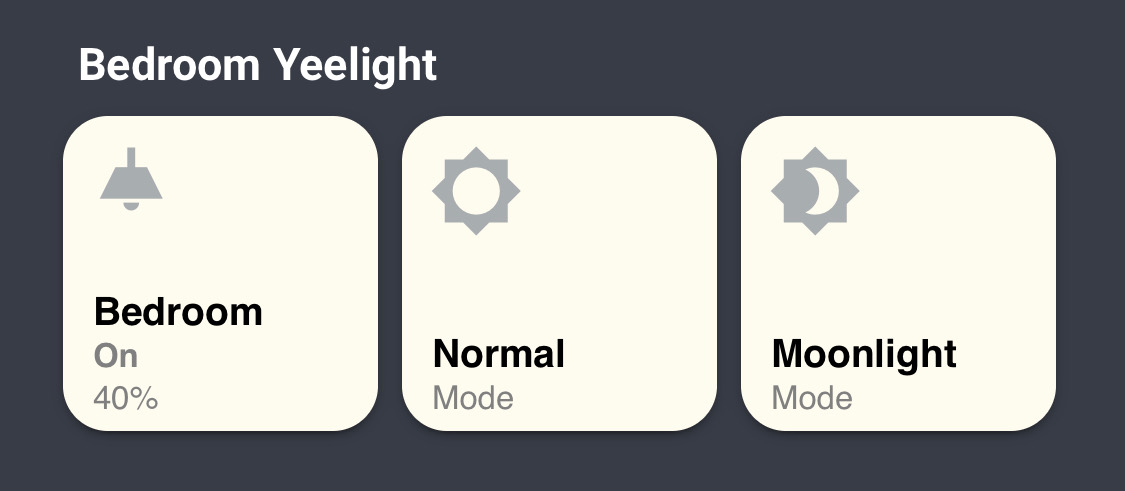The width and height of the screenshot is (1125, 491).
Task: Click the ceiling lamp icon
Action: (x=131, y=180)
